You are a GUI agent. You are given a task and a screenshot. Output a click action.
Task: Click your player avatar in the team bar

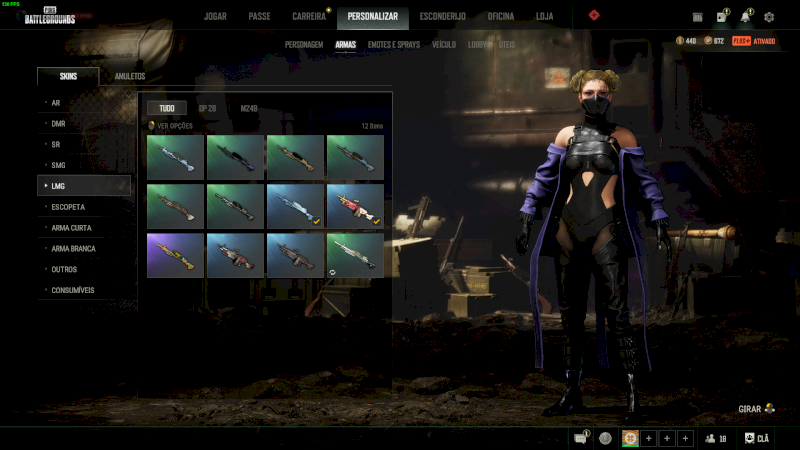coord(630,438)
